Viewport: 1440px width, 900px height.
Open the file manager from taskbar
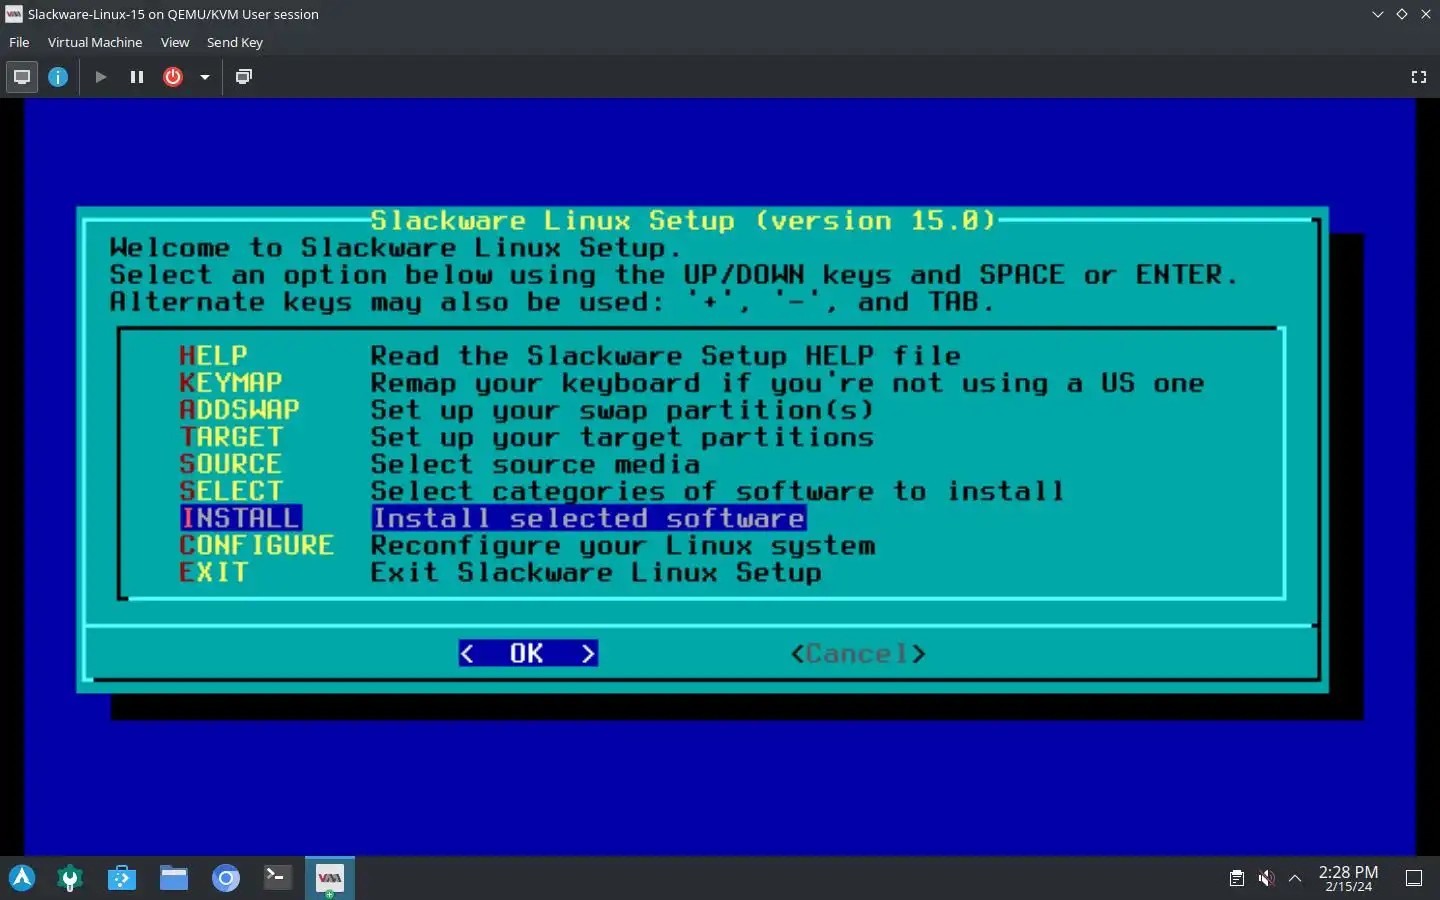coord(174,878)
